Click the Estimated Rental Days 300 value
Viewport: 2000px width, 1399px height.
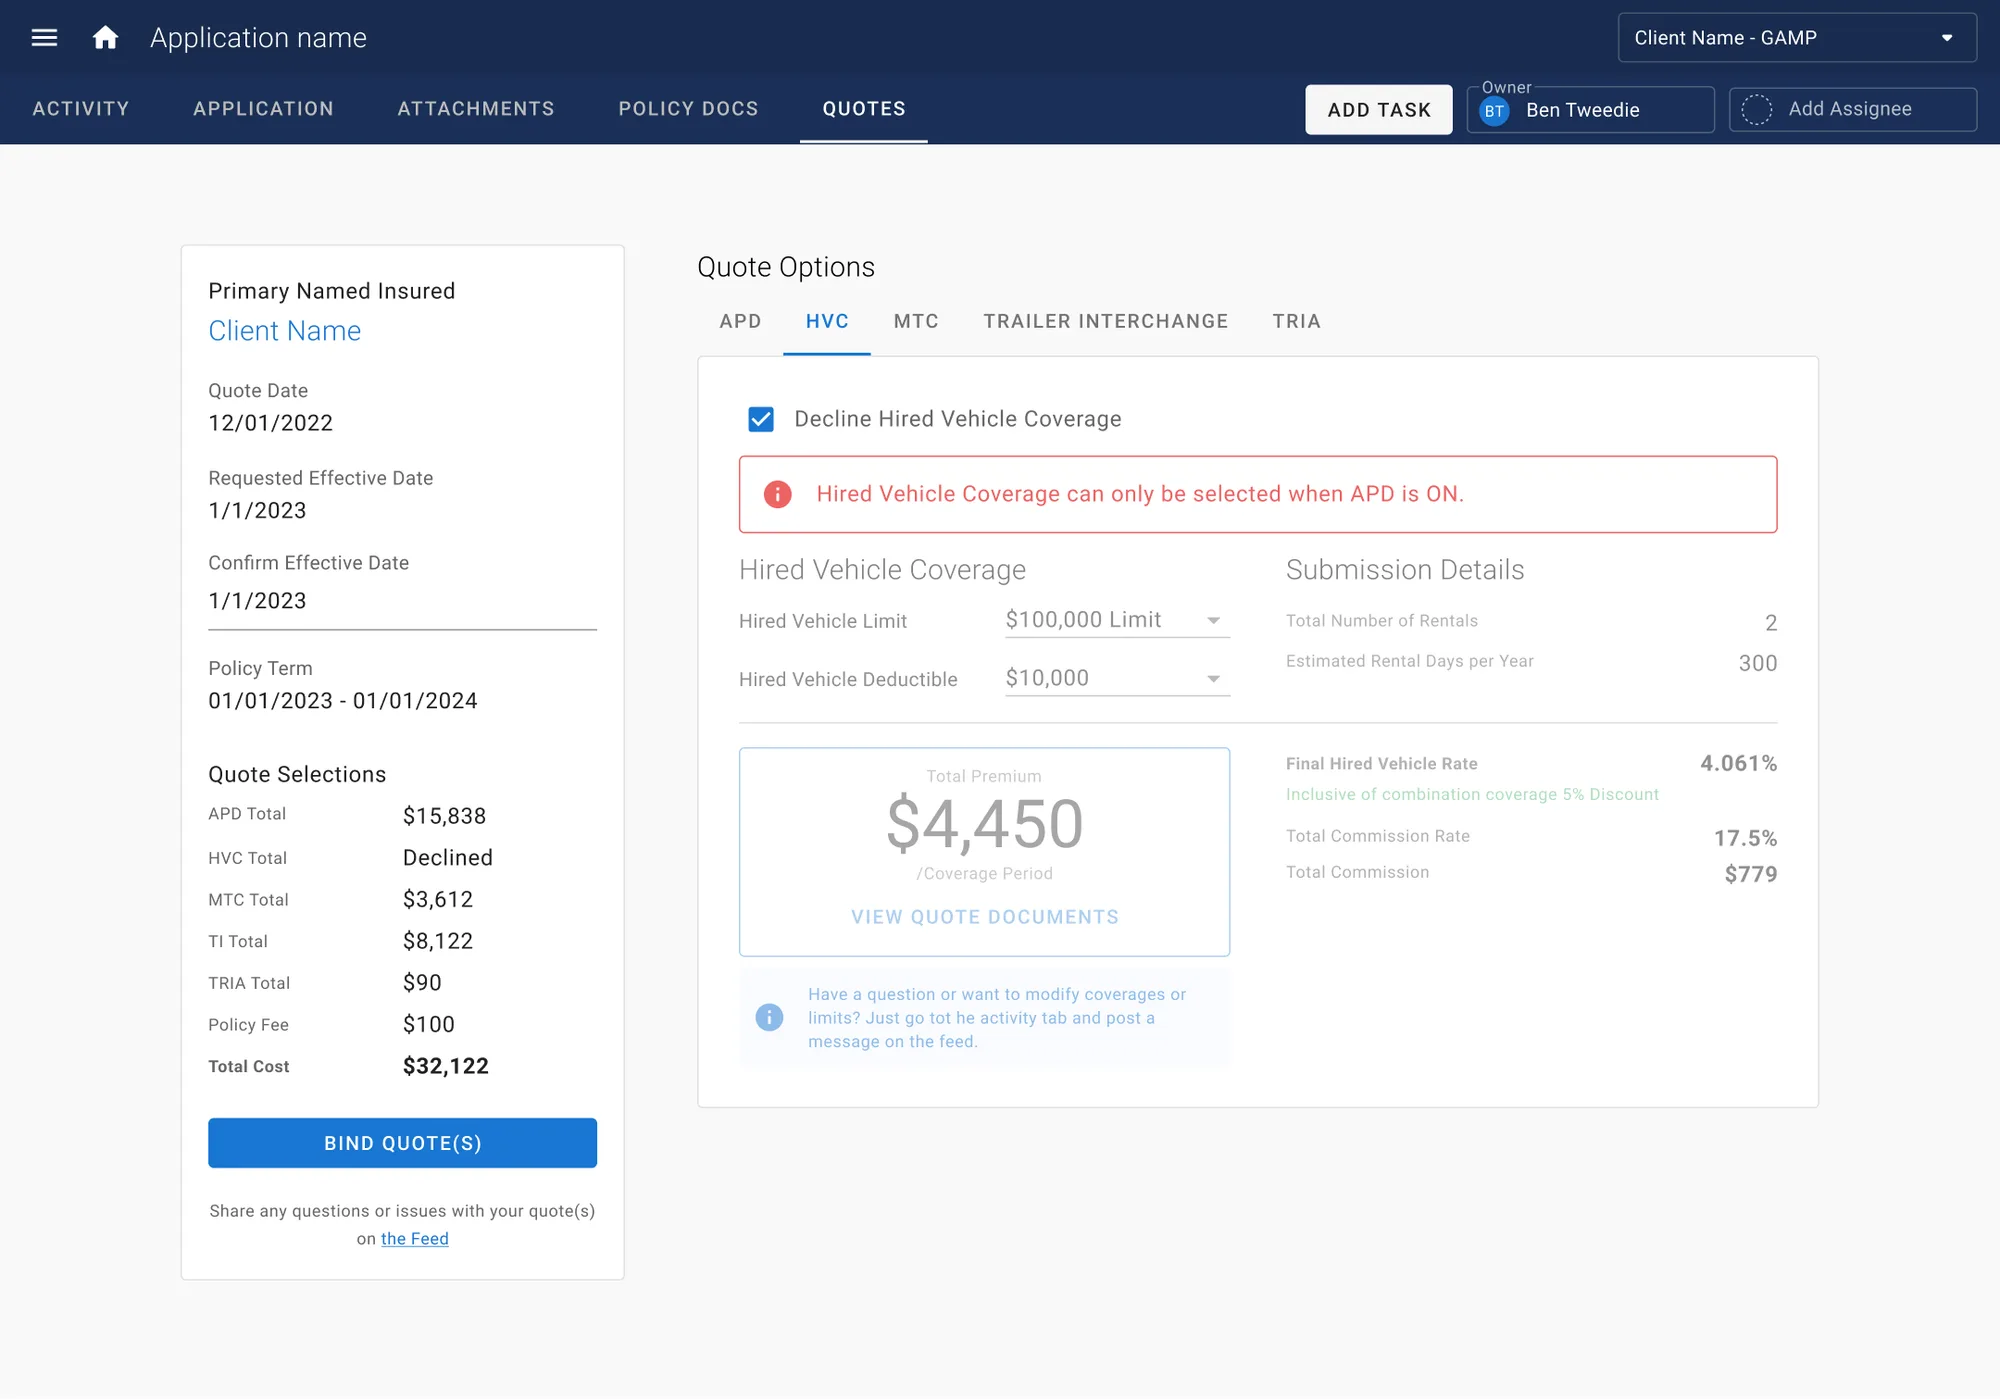tap(1758, 663)
